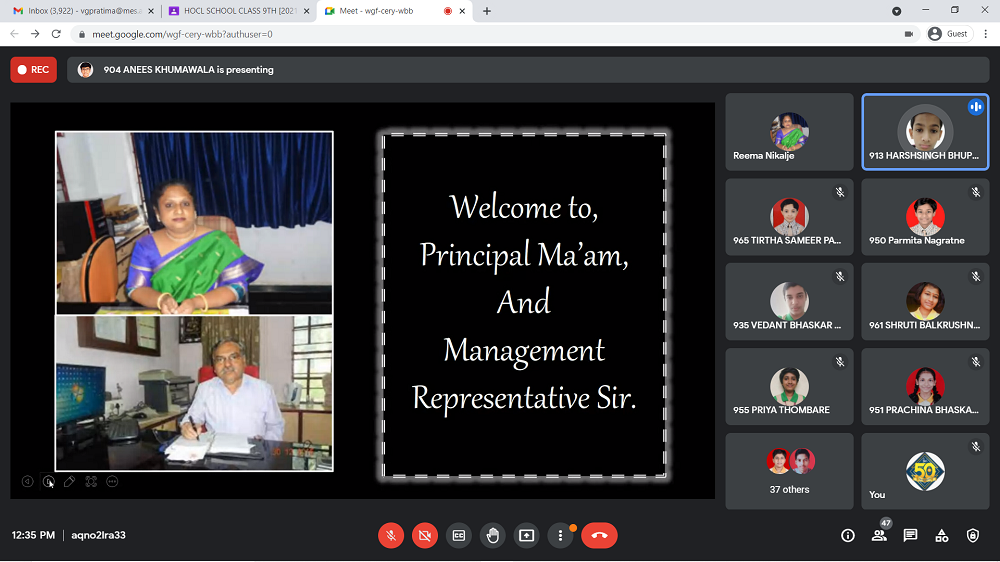Select the Reema Nikalje video tile
Viewport: 1000px width, 562px height.
[790, 132]
